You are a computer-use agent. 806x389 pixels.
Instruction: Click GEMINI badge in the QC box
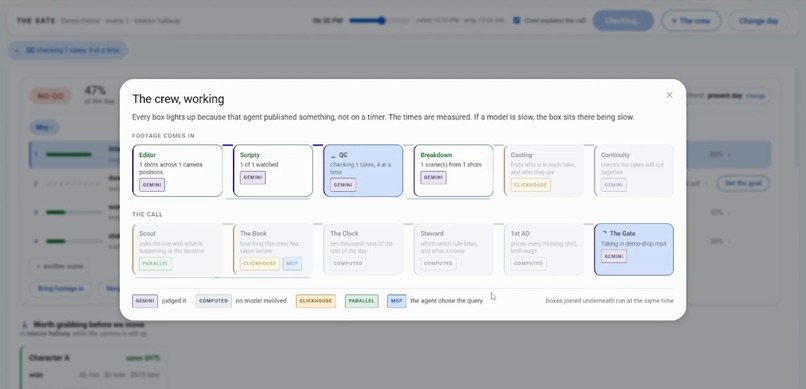coord(343,185)
